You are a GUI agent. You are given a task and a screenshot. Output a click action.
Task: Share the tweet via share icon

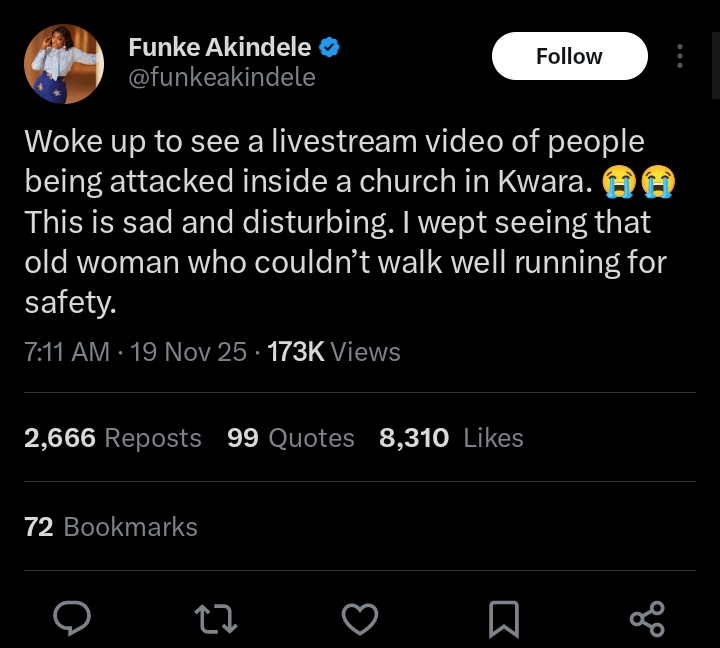(647, 619)
